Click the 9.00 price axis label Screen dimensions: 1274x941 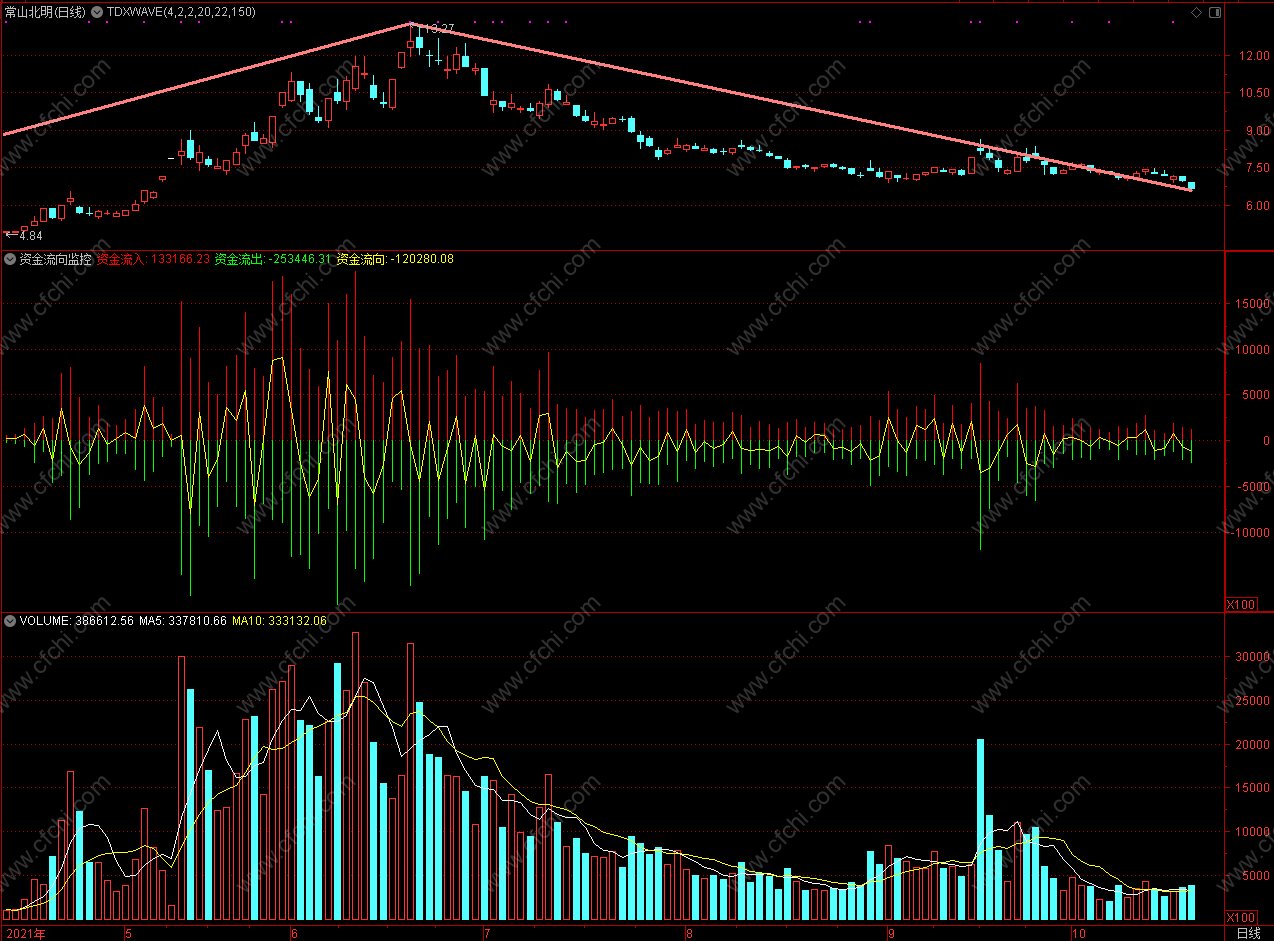click(1256, 131)
